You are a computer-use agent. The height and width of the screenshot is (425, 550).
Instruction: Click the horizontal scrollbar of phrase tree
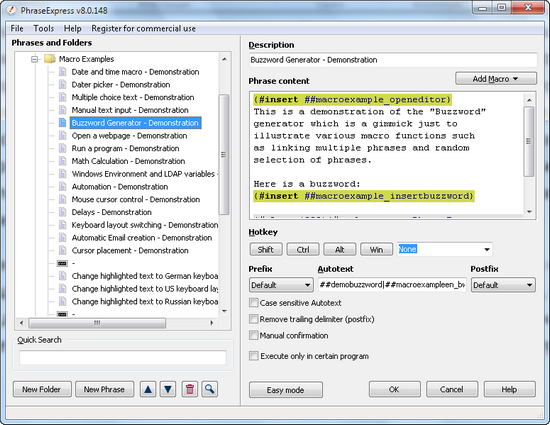click(x=117, y=323)
